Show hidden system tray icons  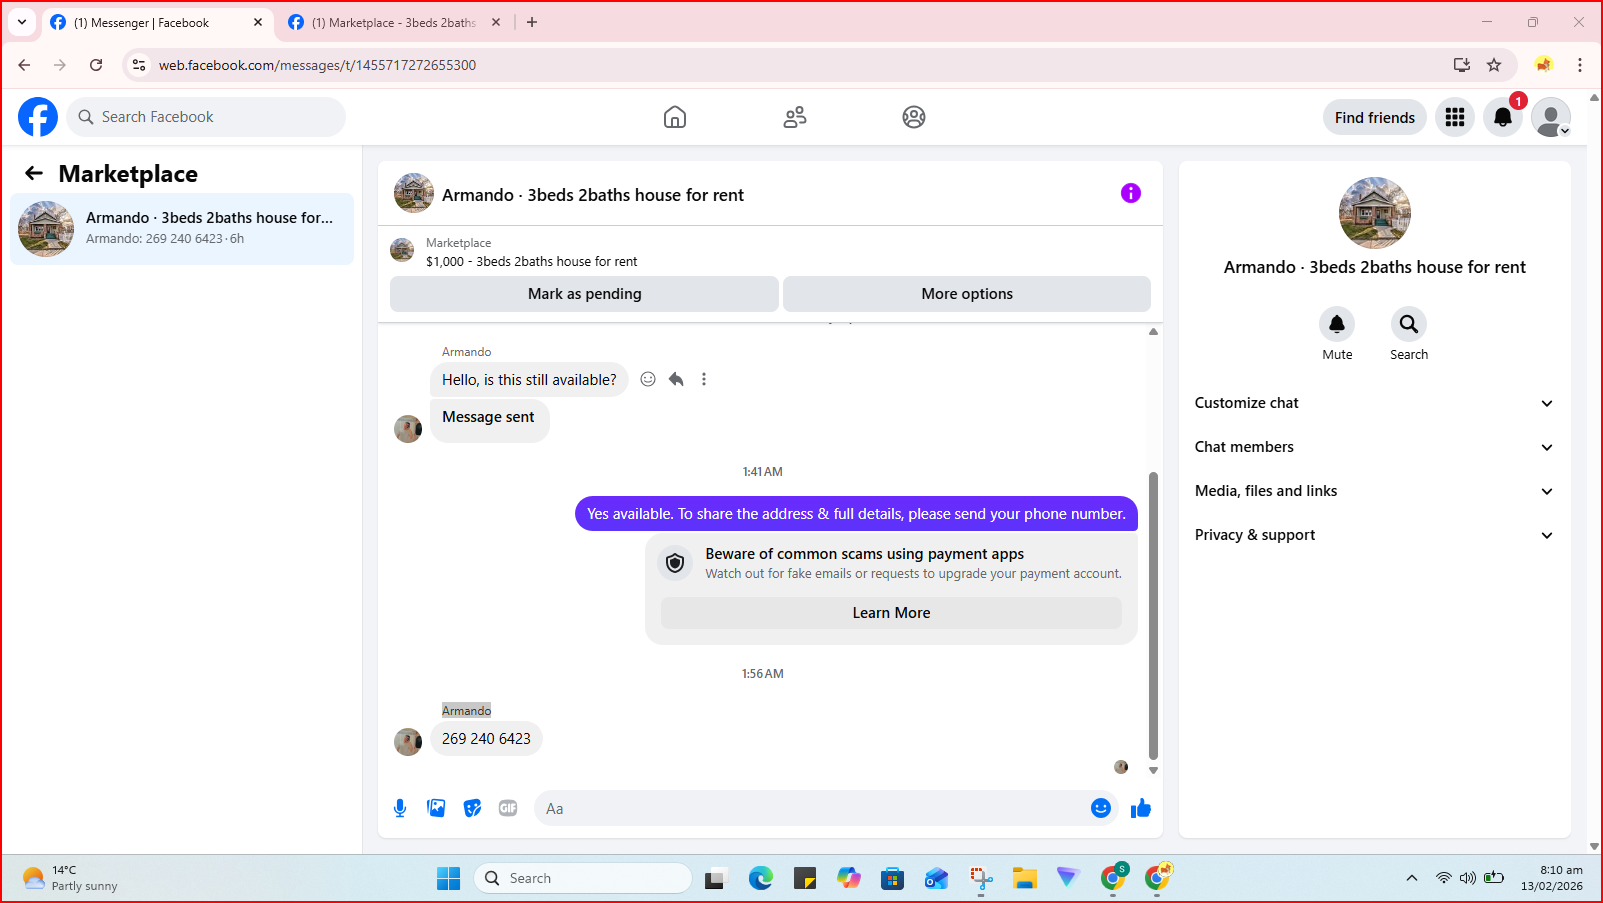pyautogui.click(x=1412, y=878)
